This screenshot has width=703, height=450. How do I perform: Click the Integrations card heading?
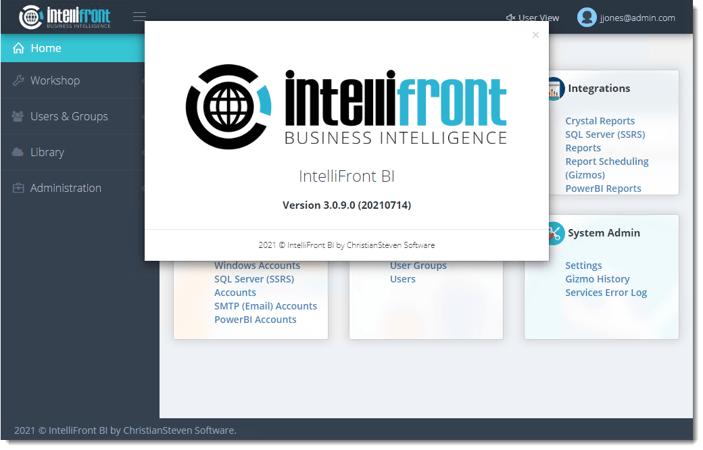(x=599, y=88)
